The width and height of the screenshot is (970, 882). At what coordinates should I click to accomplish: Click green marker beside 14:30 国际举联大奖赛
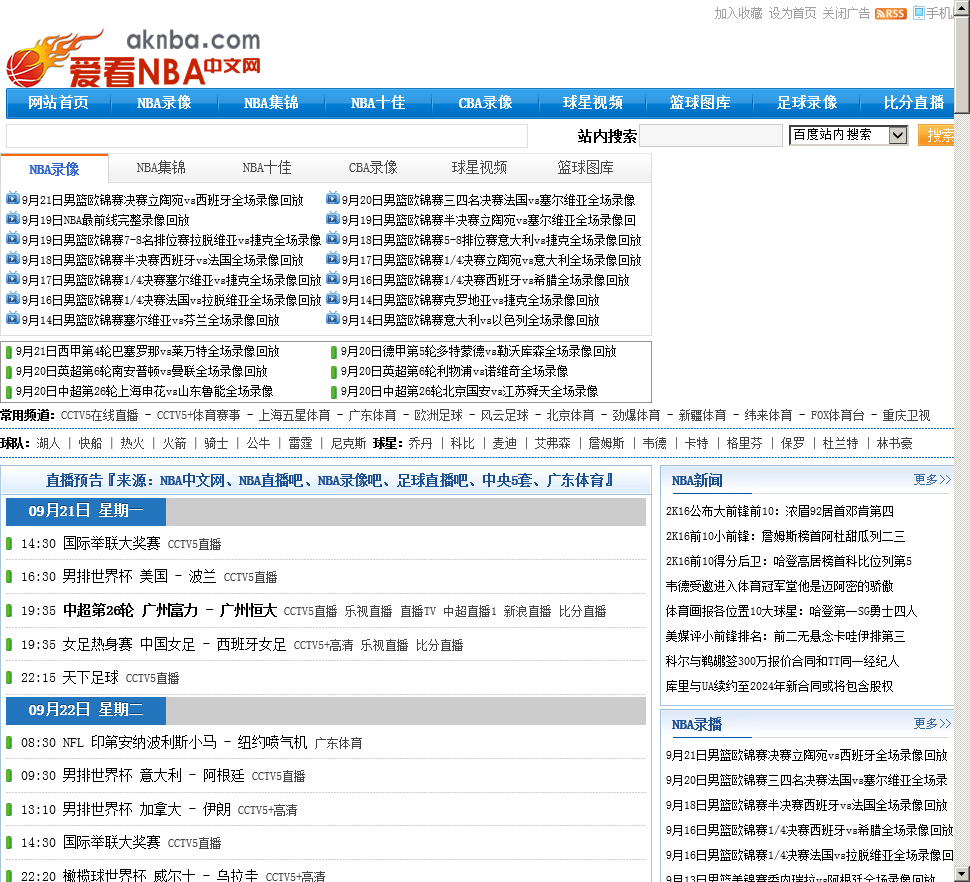(9, 544)
